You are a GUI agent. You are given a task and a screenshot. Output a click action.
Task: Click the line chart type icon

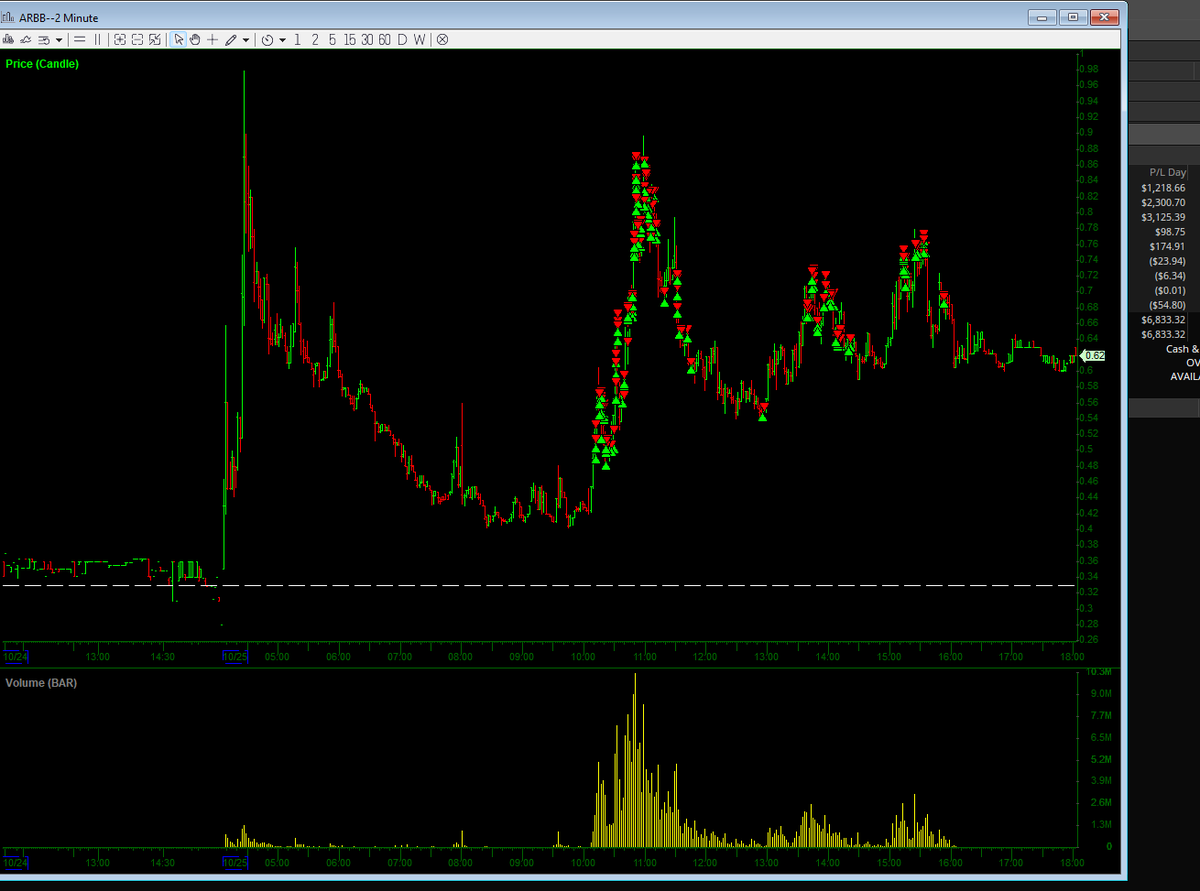tap(26, 39)
